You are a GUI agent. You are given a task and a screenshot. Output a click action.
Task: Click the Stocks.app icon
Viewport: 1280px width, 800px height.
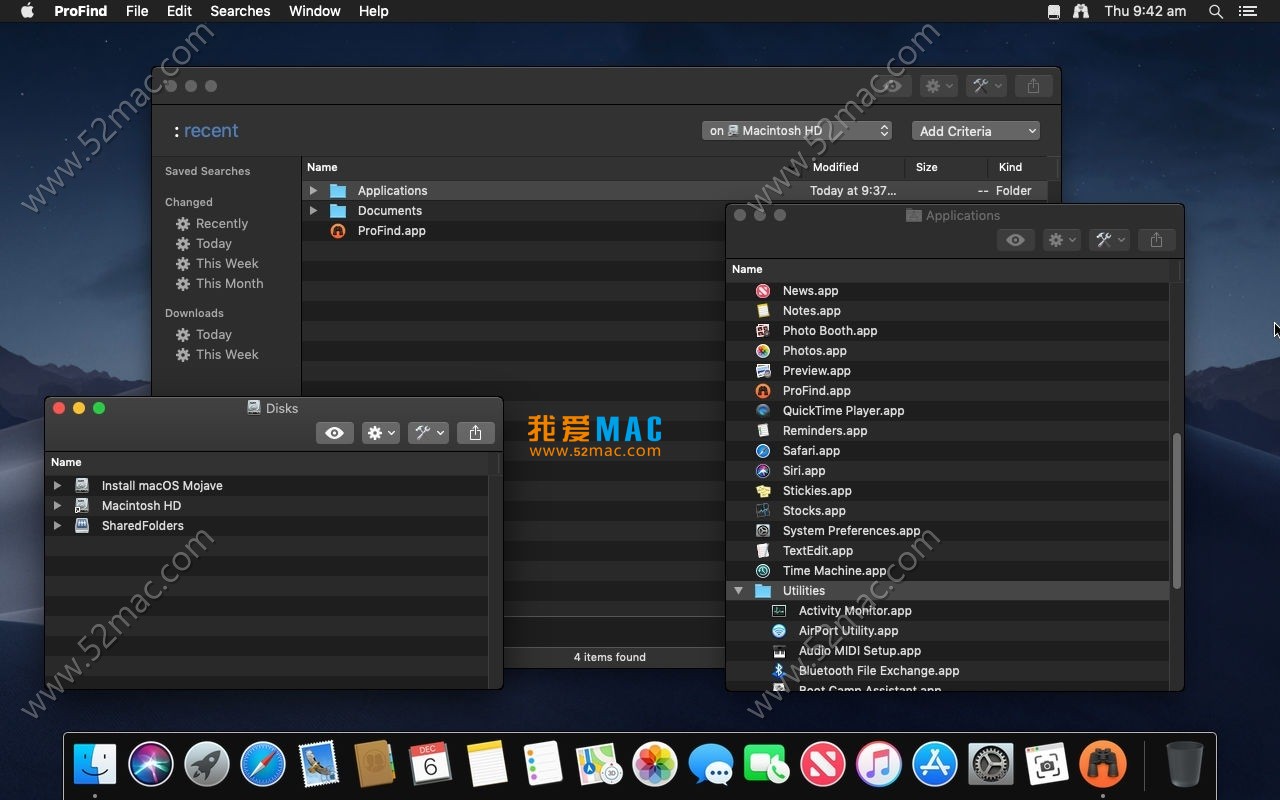[x=763, y=510]
